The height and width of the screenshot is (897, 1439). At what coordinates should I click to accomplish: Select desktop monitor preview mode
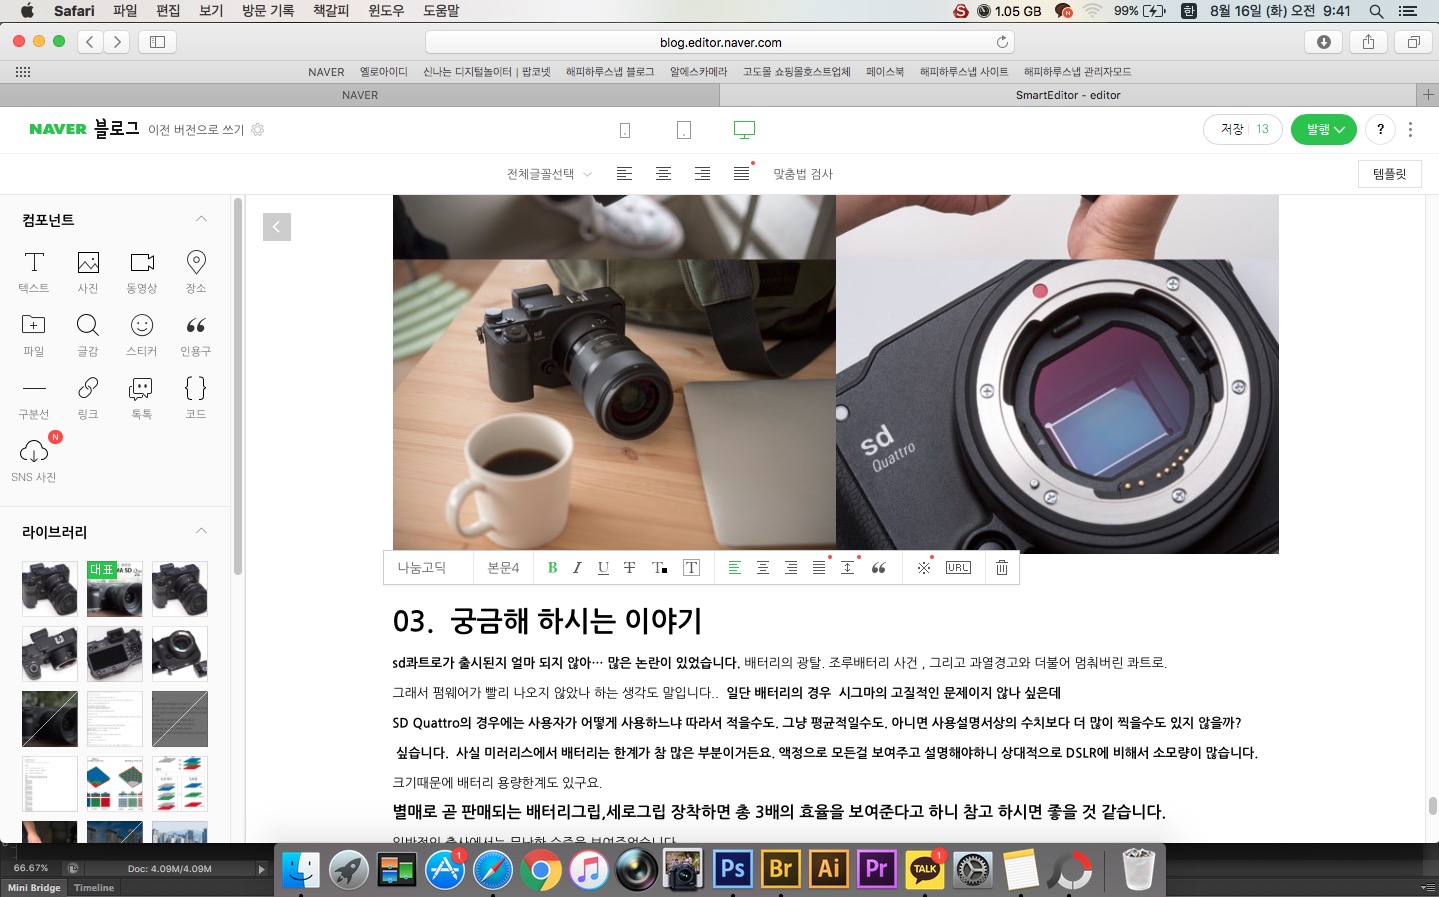pos(744,130)
